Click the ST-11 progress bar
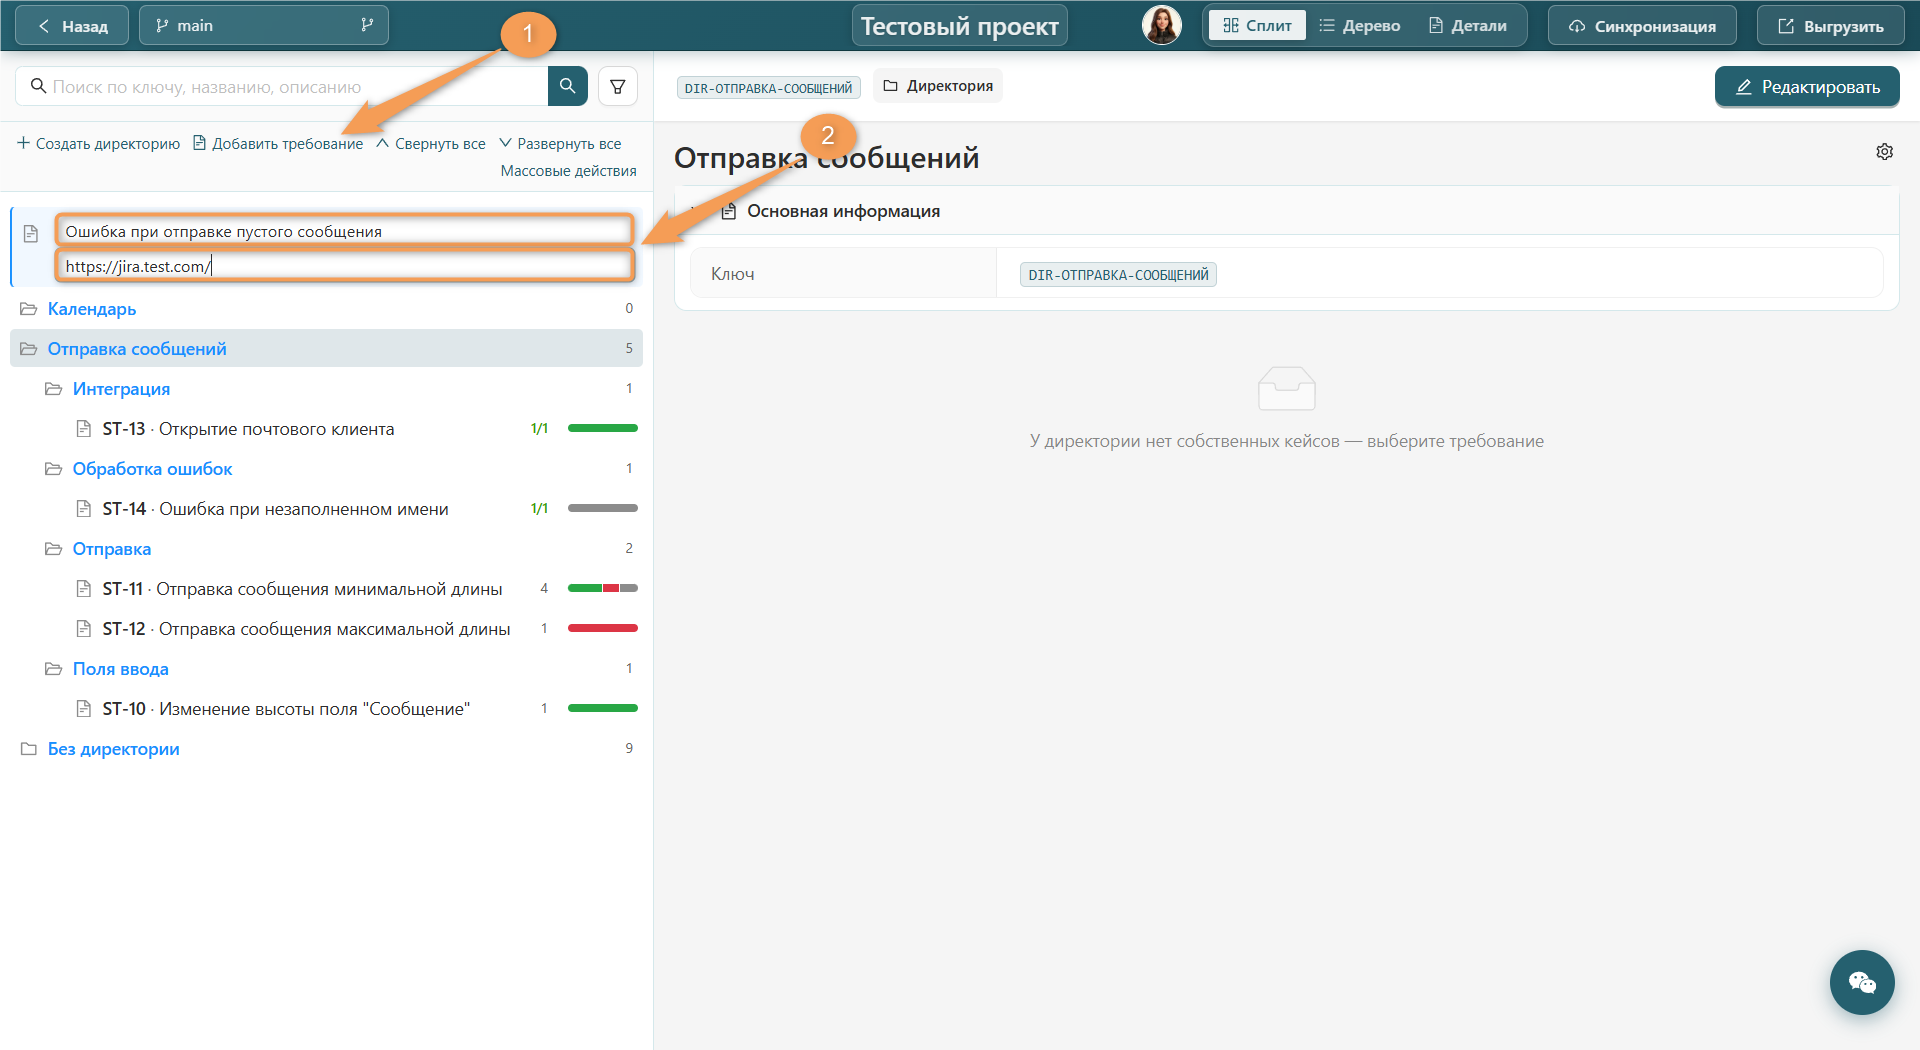Screen dimensions: 1920x1050 (603, 588)
